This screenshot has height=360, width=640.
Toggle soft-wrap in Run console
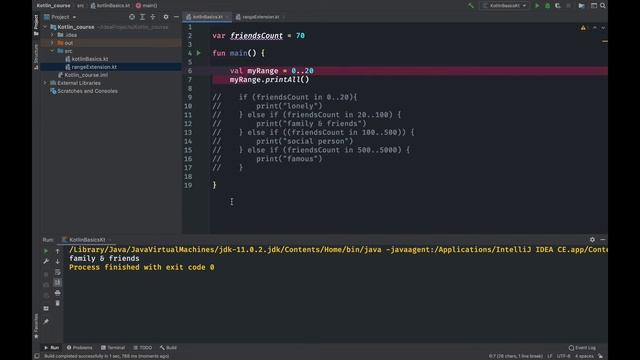click(x=58, y=272)
